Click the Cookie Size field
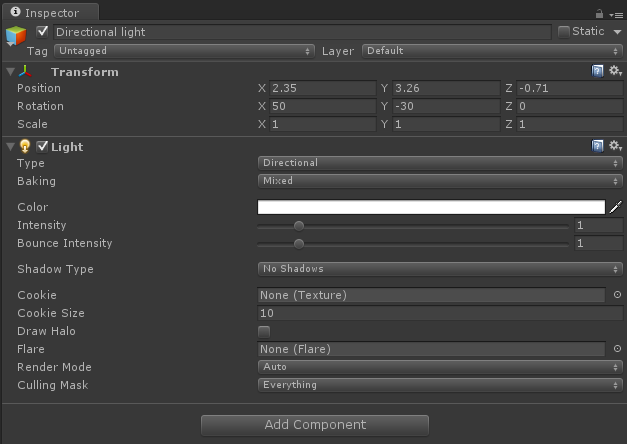This screenshot has height=444, width=627. tap(440, 313)
